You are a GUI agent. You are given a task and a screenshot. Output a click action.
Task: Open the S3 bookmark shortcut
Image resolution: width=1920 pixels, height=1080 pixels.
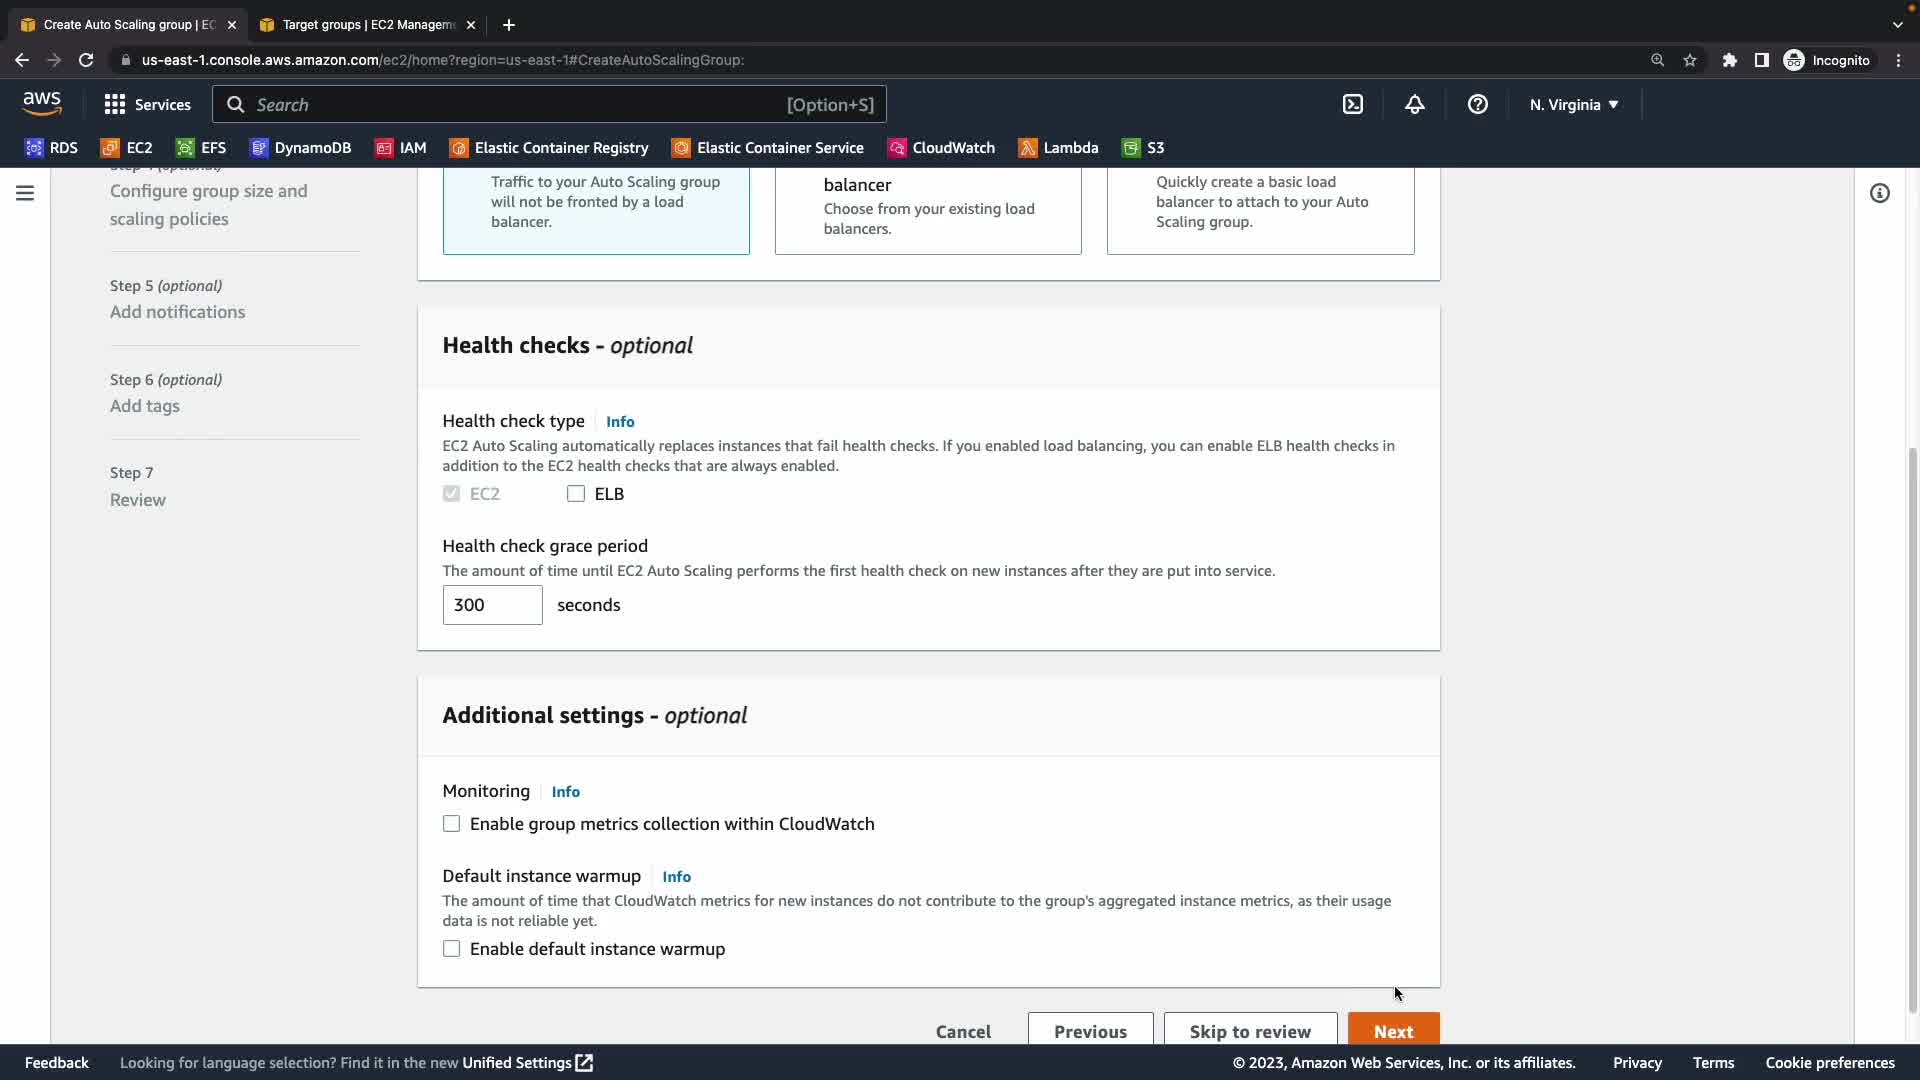pos(1143,148)
